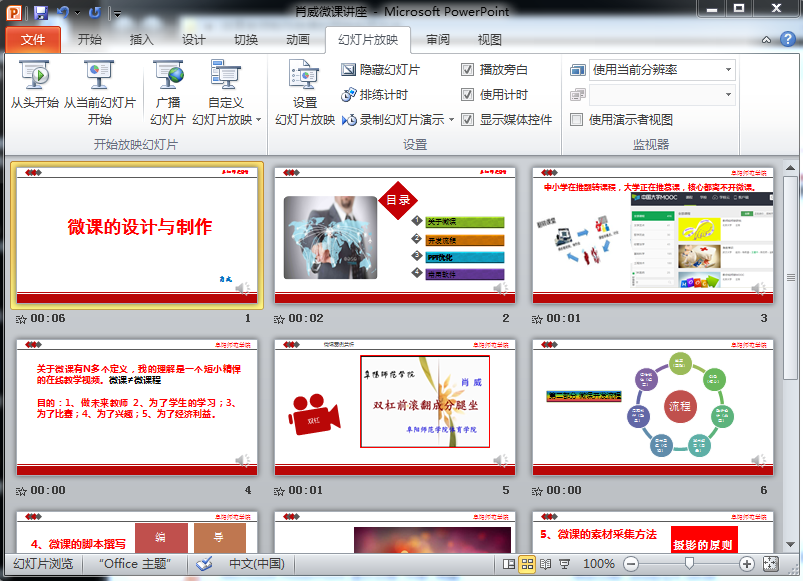
Task: Toggle Show Media Controls (显示媒体控件) checkbox
Action: tap(468, 120)
